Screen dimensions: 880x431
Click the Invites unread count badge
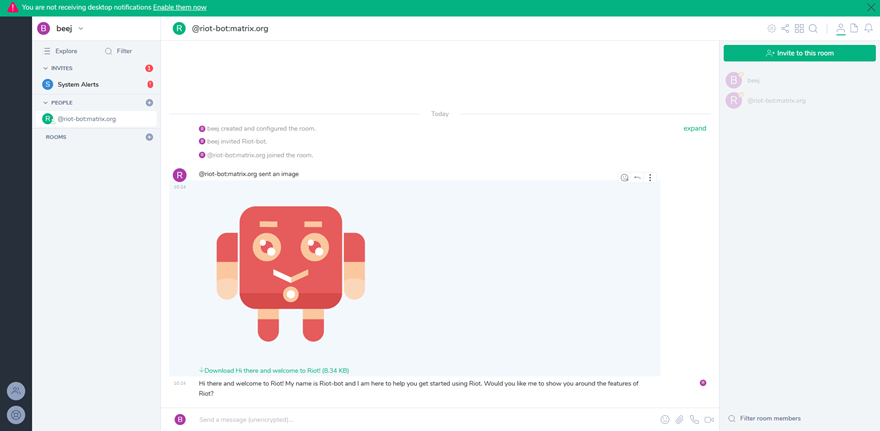tap(149, 68)
